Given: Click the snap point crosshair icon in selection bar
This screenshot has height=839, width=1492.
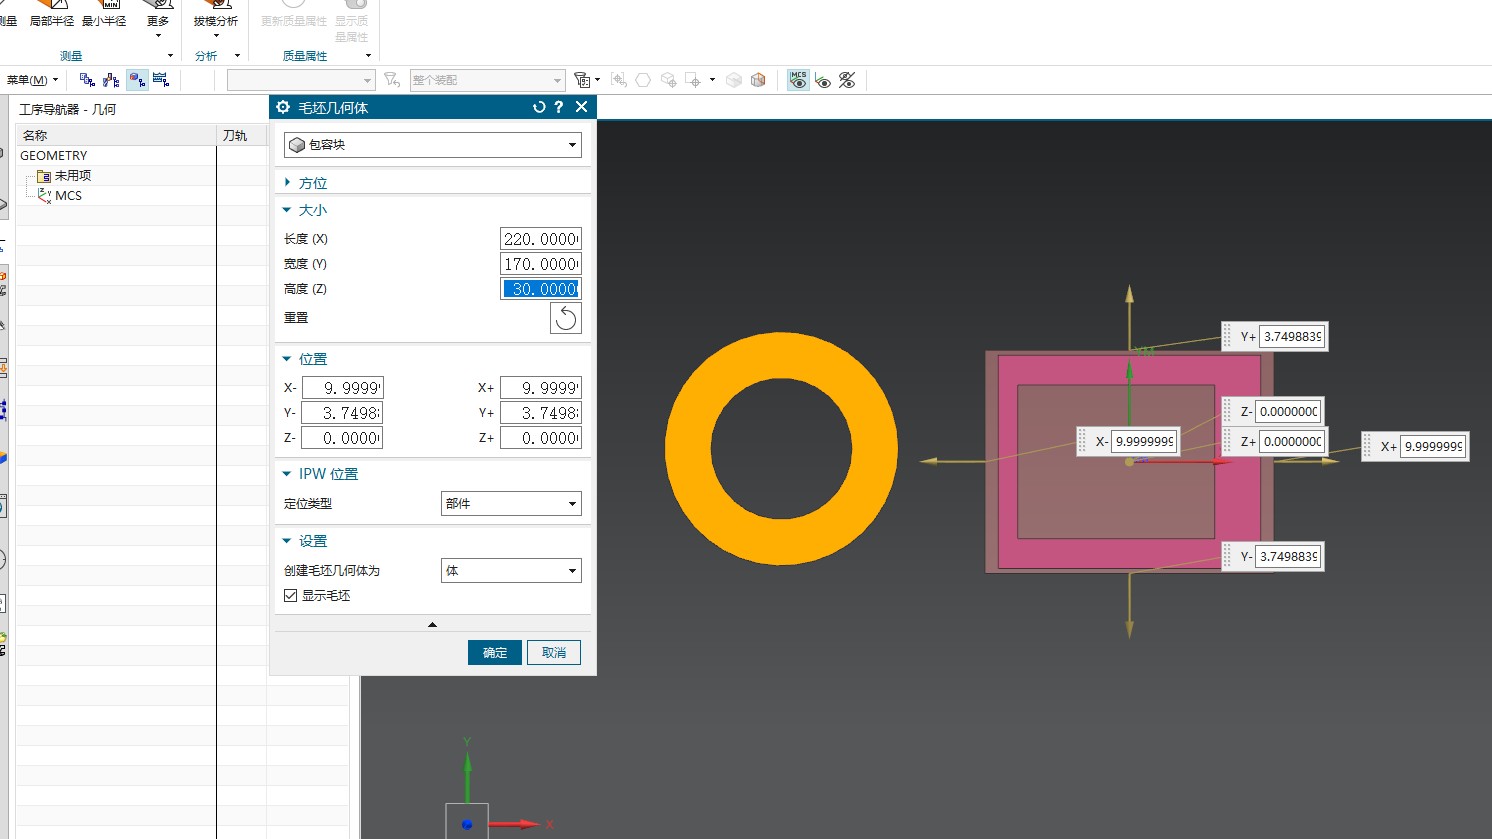Looking at the screenshot, I should click(619, 80).
